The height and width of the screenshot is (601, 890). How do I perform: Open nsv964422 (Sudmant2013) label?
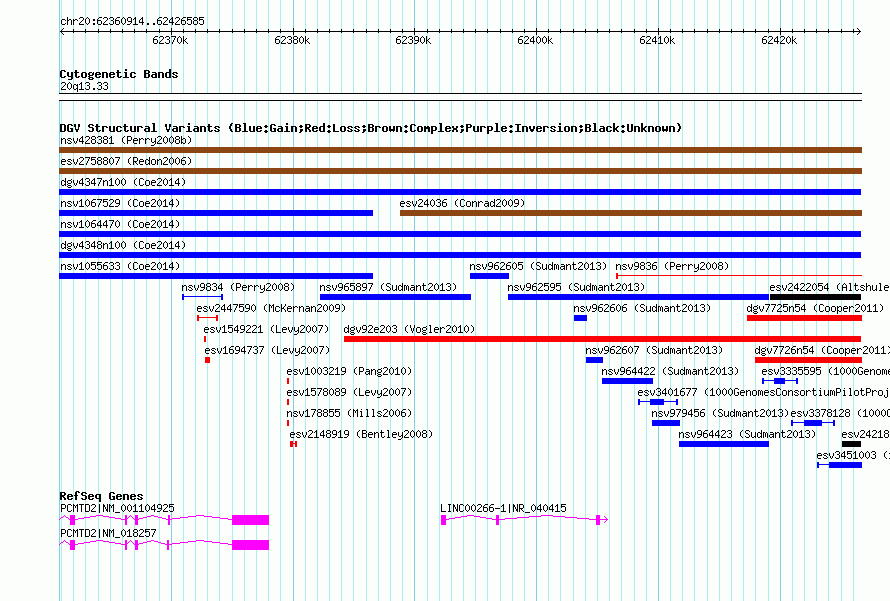pyautogui.click(x=670, y=371)
